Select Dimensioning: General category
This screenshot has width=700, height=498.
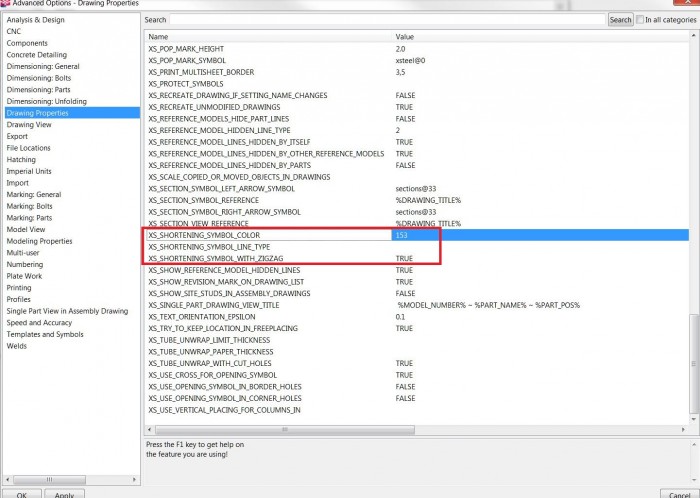coord(43,66)
